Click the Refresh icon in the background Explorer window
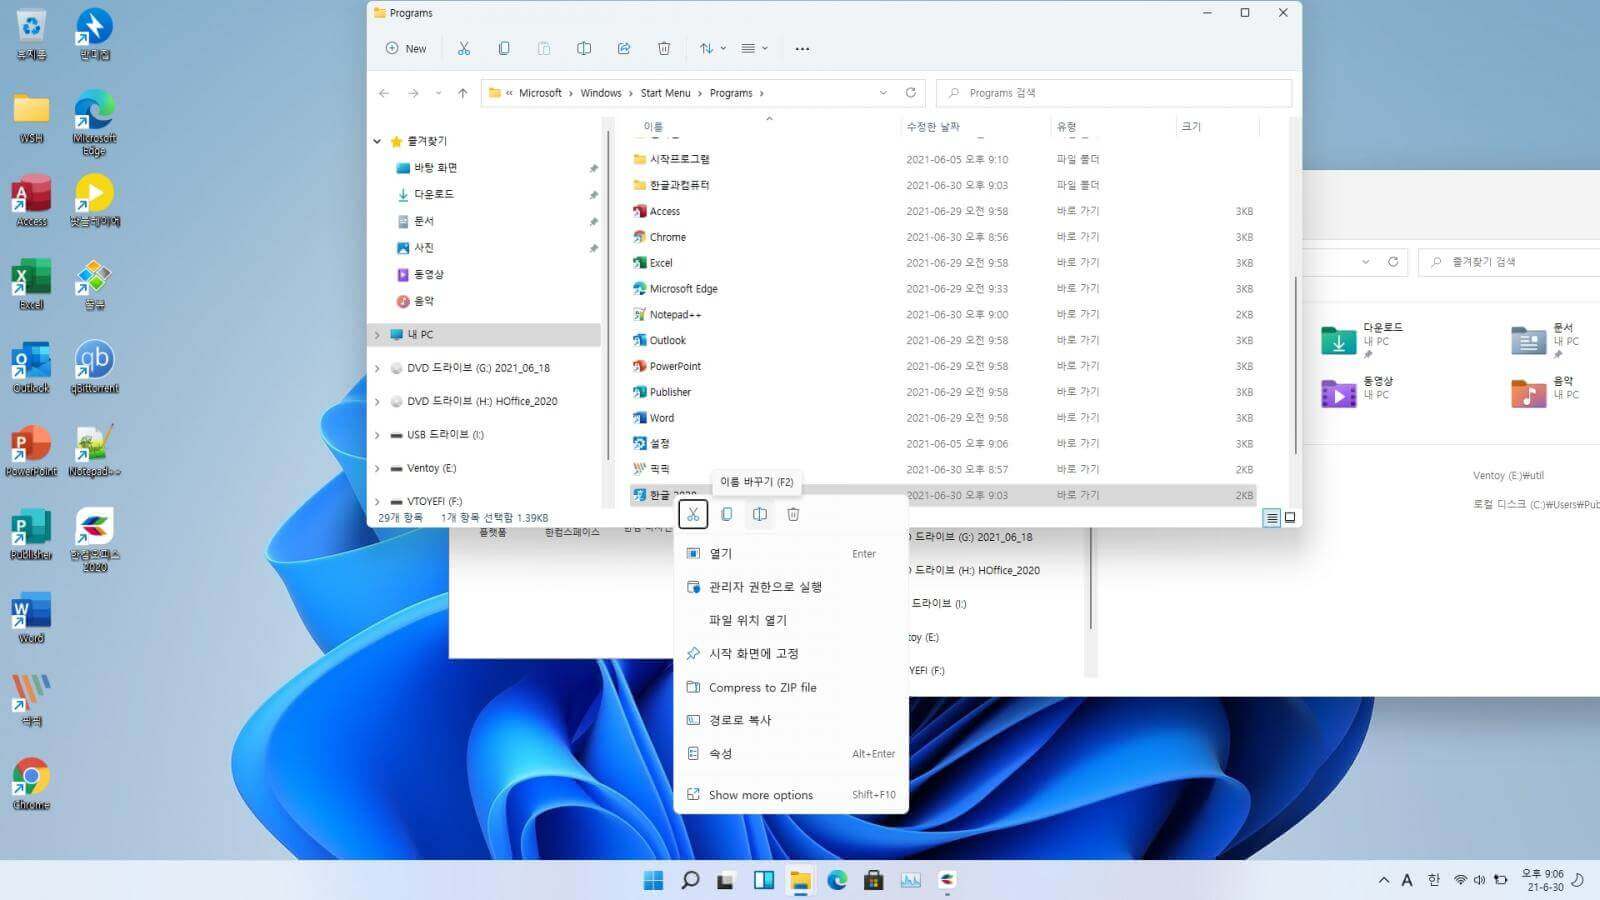1600x900 pixels. [x=1393, y=262]
